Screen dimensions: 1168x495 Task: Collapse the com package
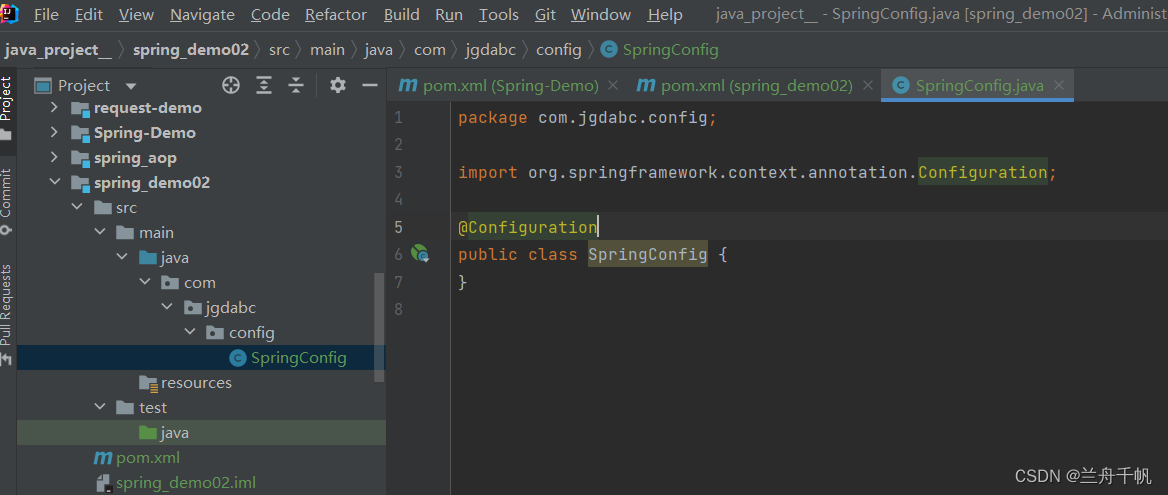point(145,283)
